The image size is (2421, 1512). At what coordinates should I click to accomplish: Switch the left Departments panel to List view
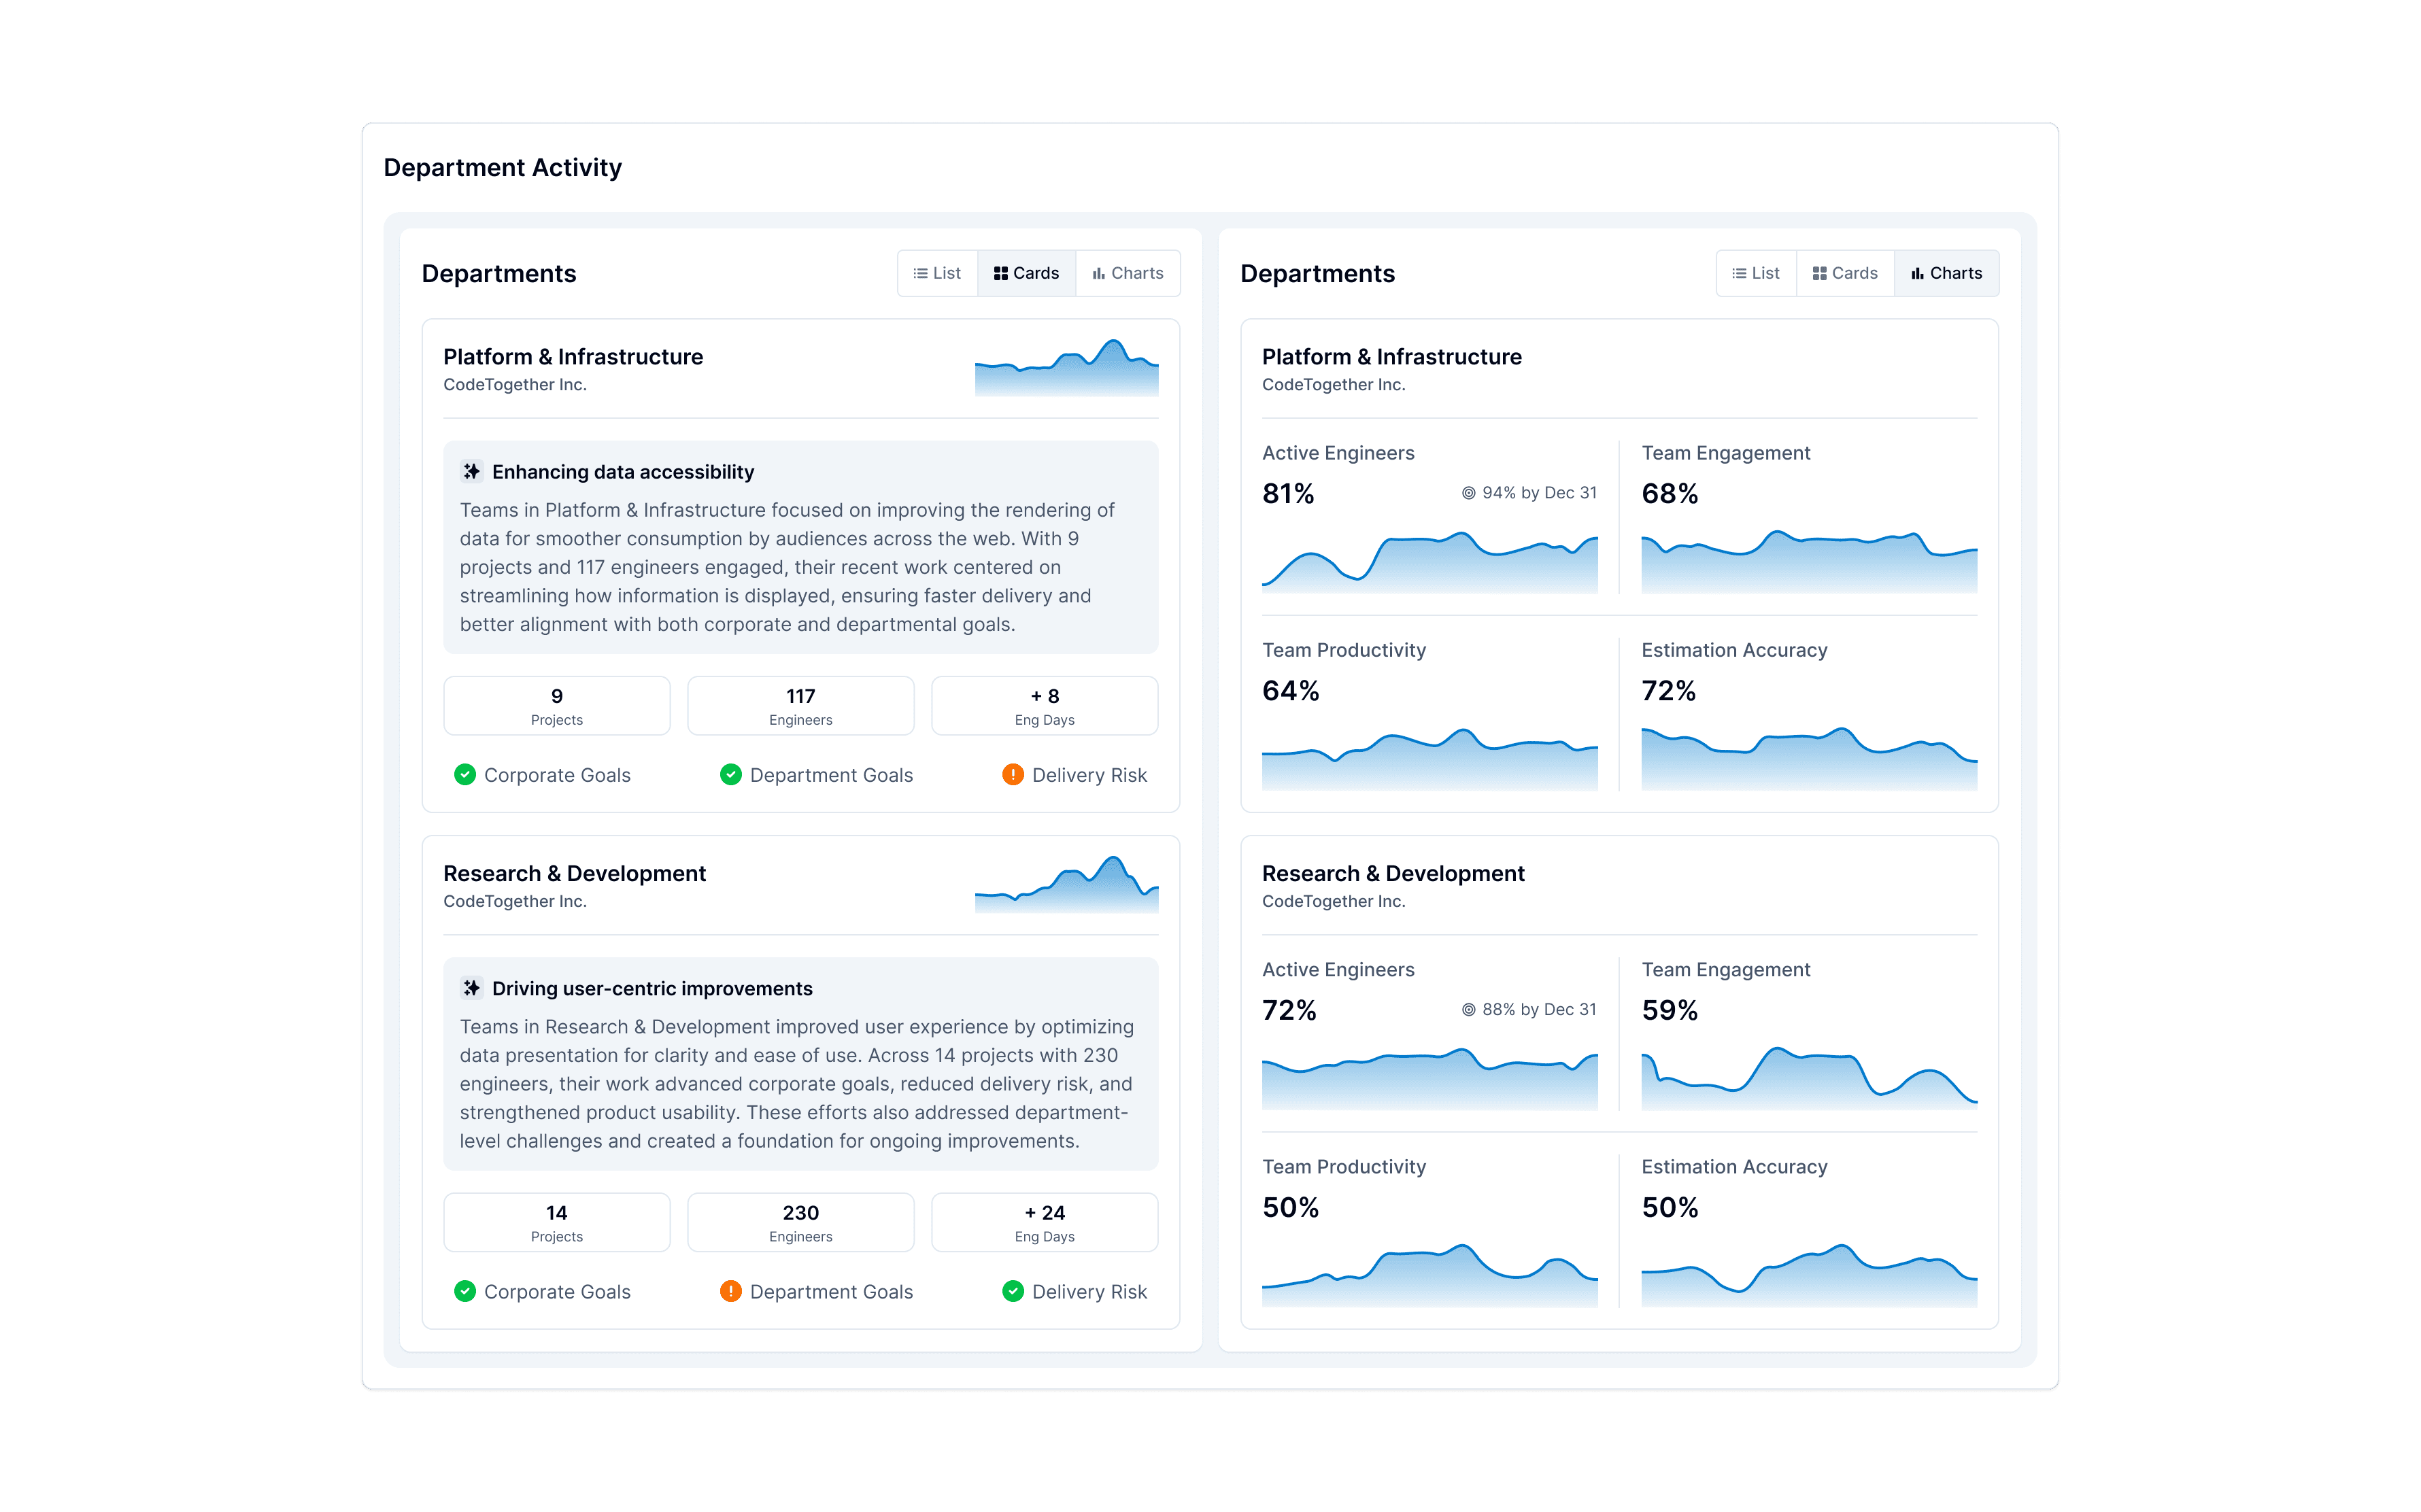tap(937, 273)
